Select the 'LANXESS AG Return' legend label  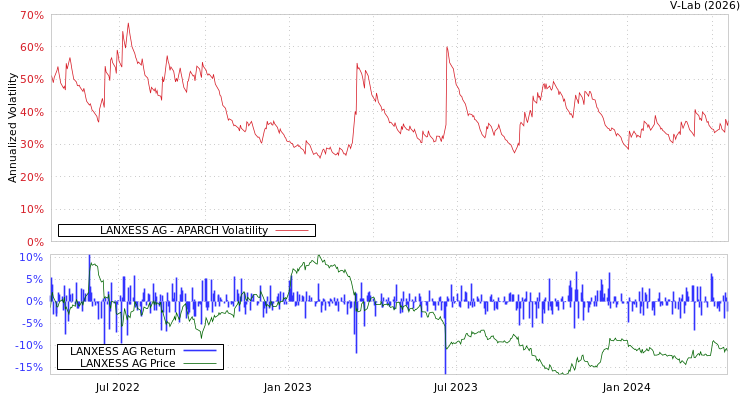(x=122, y=351)
